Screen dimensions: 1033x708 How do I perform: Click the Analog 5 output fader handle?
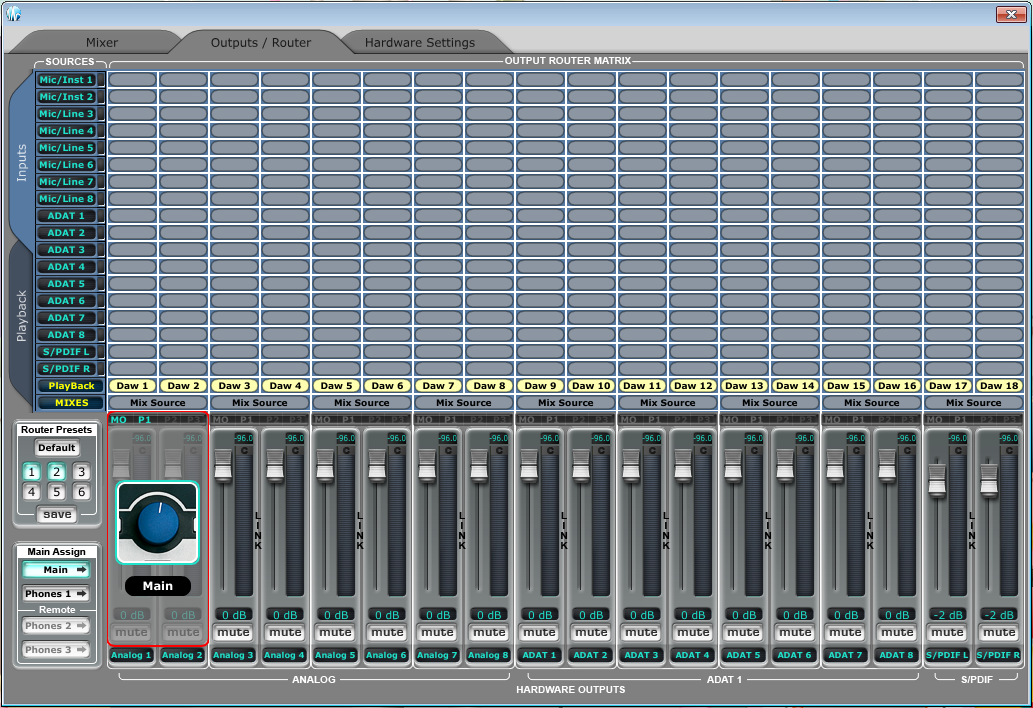[x=325, y=464]
